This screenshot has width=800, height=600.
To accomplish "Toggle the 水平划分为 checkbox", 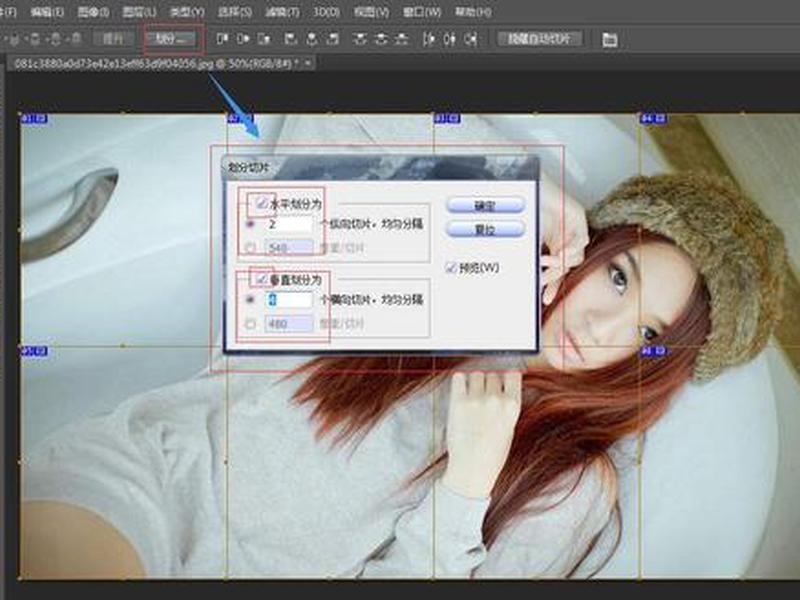I will pos(261,204).
